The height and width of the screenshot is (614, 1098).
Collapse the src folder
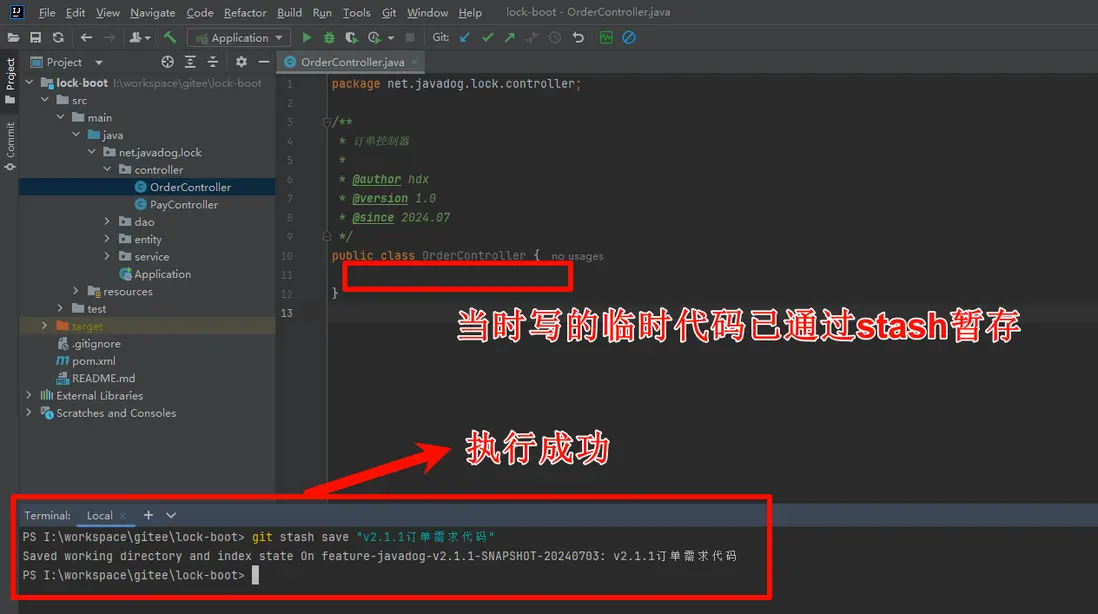[x=45, y=100]
